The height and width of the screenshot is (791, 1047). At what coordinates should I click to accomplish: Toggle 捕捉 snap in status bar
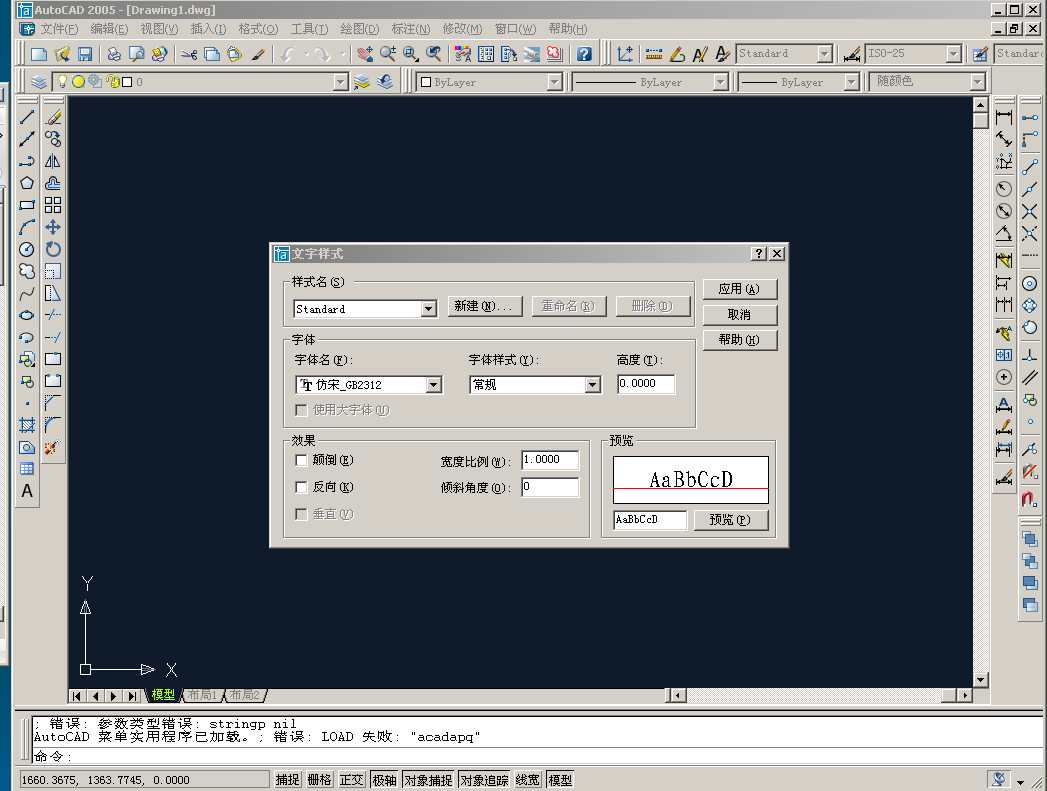click(x=288, y=780)
